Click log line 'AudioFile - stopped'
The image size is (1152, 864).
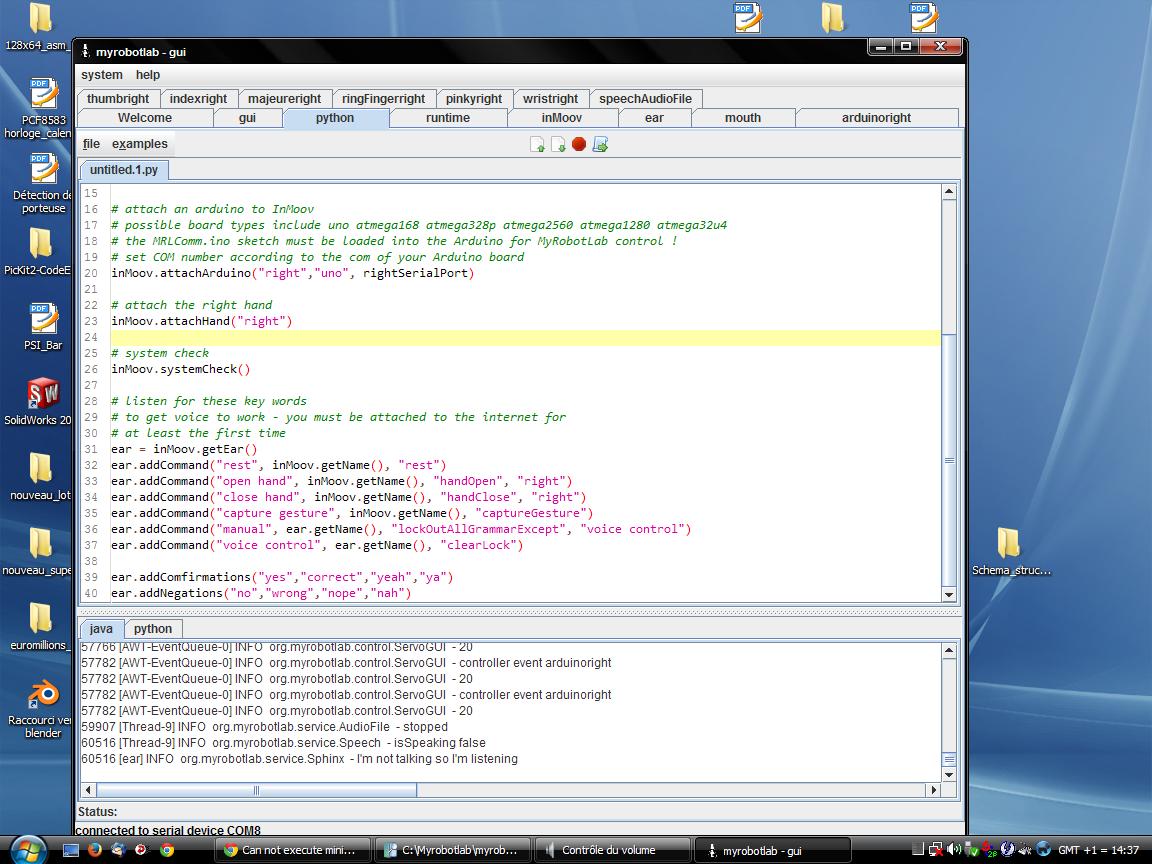point(264,727)
